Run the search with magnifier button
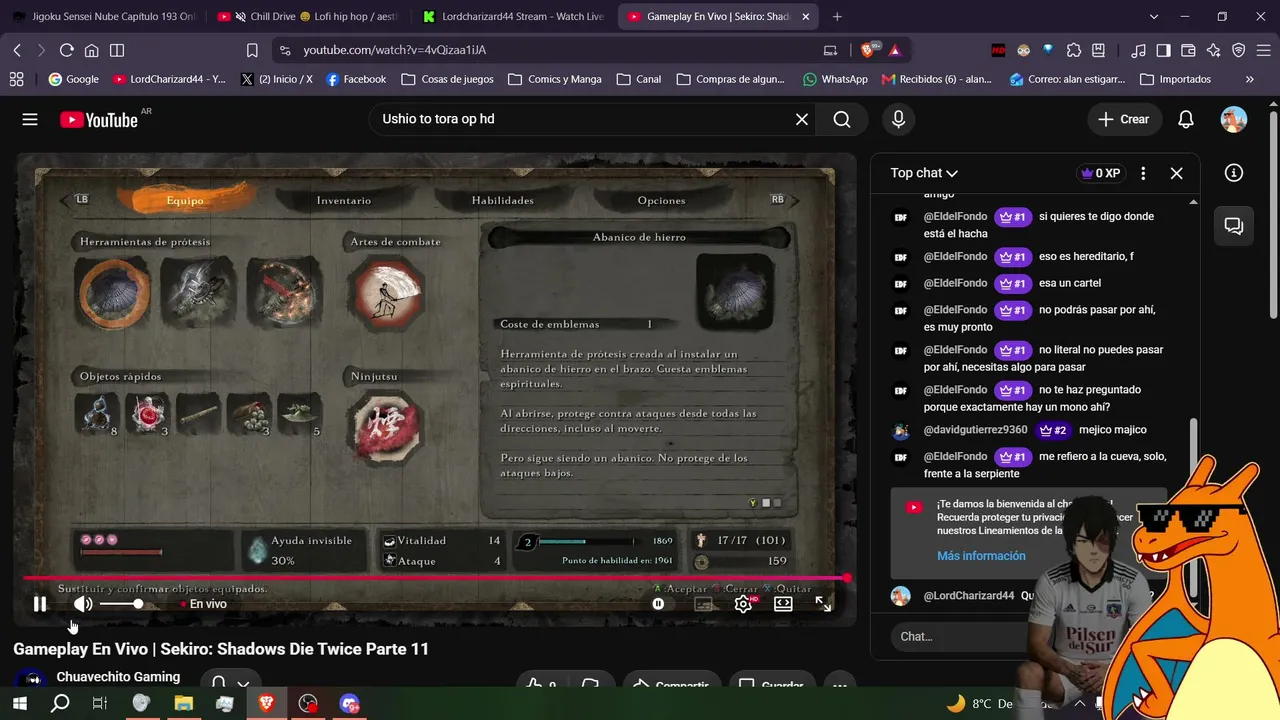The width and height of the screenshot is (1280, 720). coord(842,119)
